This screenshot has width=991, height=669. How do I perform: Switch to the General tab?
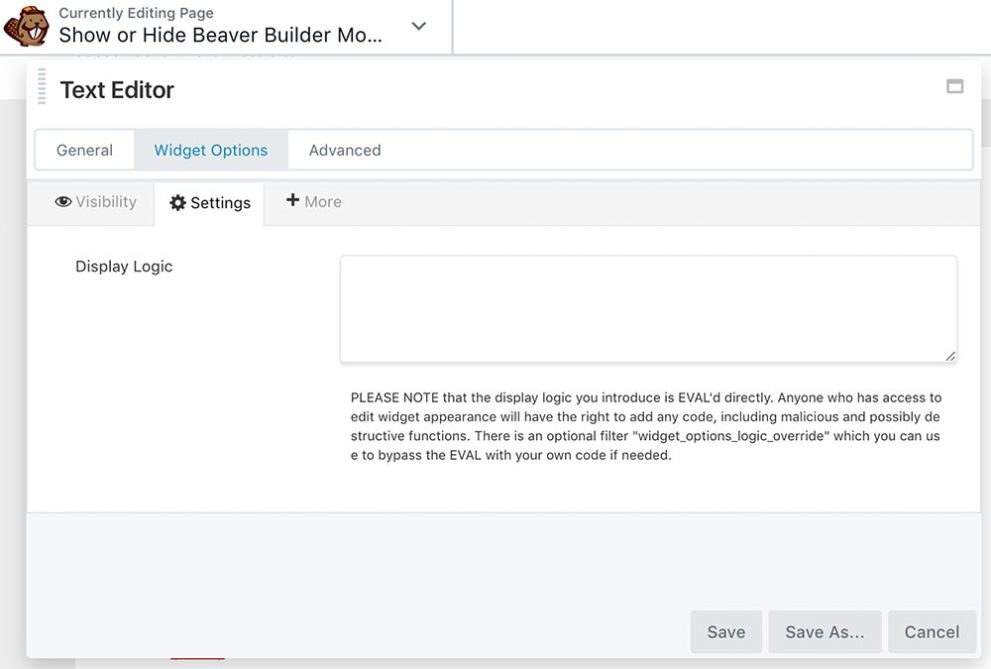tap(85, 150)
